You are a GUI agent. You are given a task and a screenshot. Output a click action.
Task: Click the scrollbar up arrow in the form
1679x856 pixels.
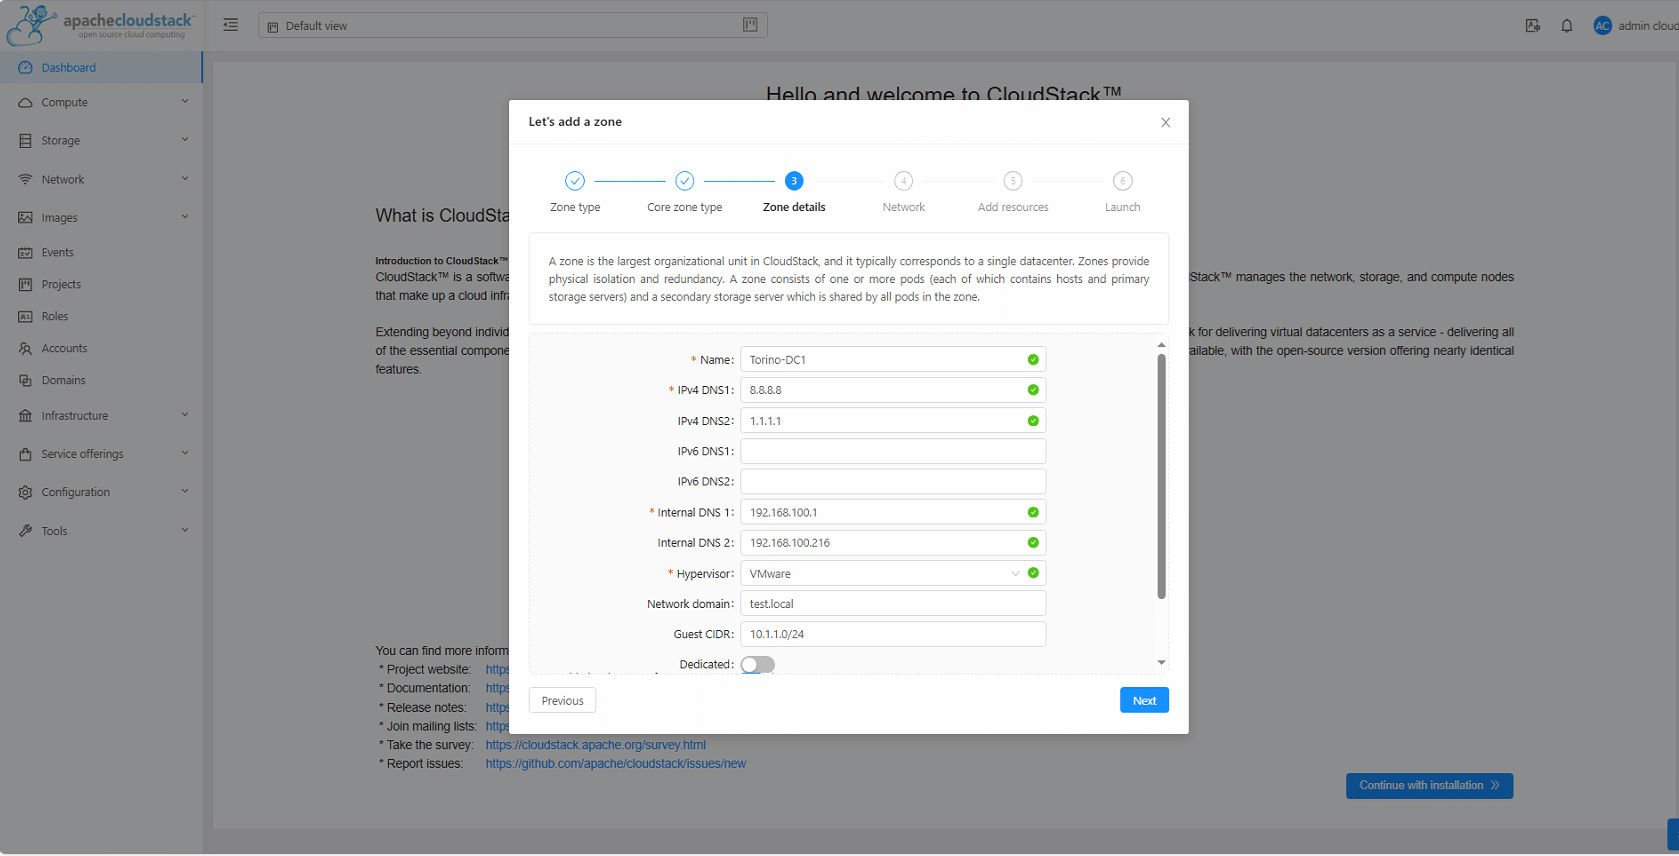(x=1161, y=345)
